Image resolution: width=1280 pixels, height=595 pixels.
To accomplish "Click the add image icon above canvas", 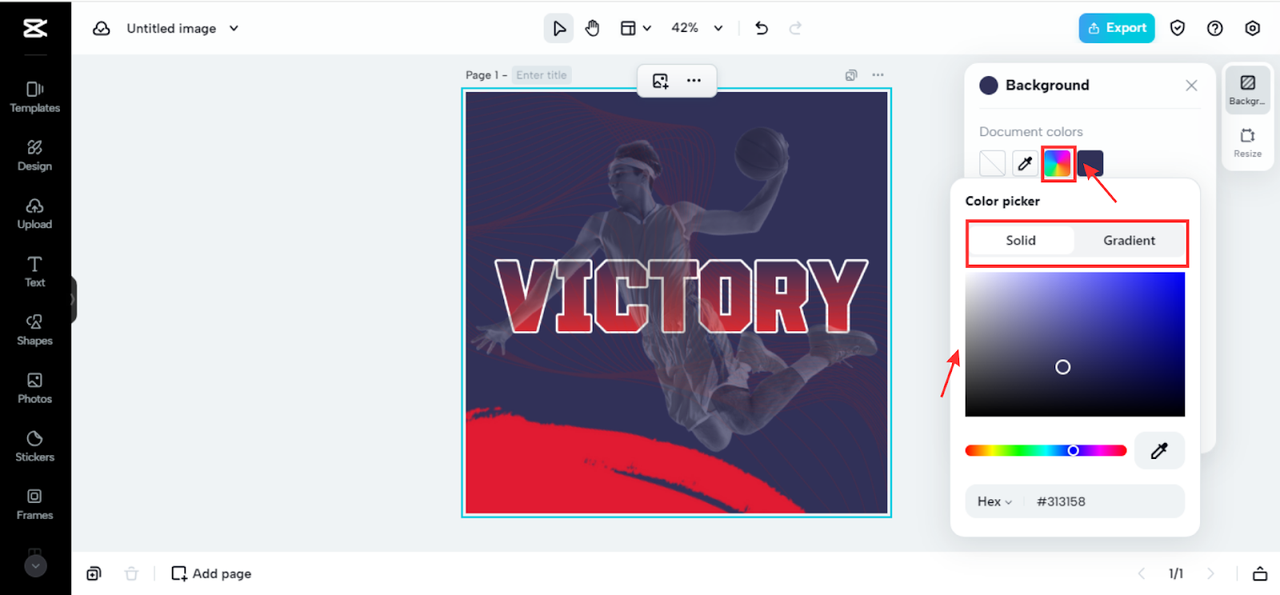I will 660,81.
